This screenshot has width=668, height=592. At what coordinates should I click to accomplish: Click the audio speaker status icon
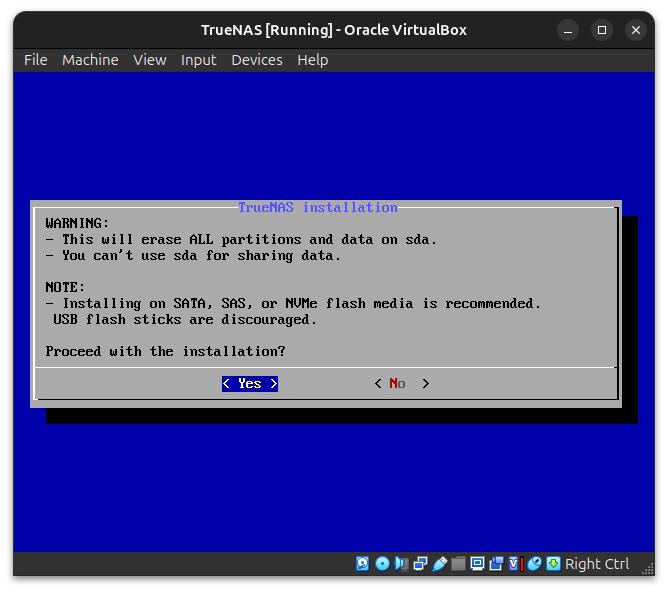[401, 564]
